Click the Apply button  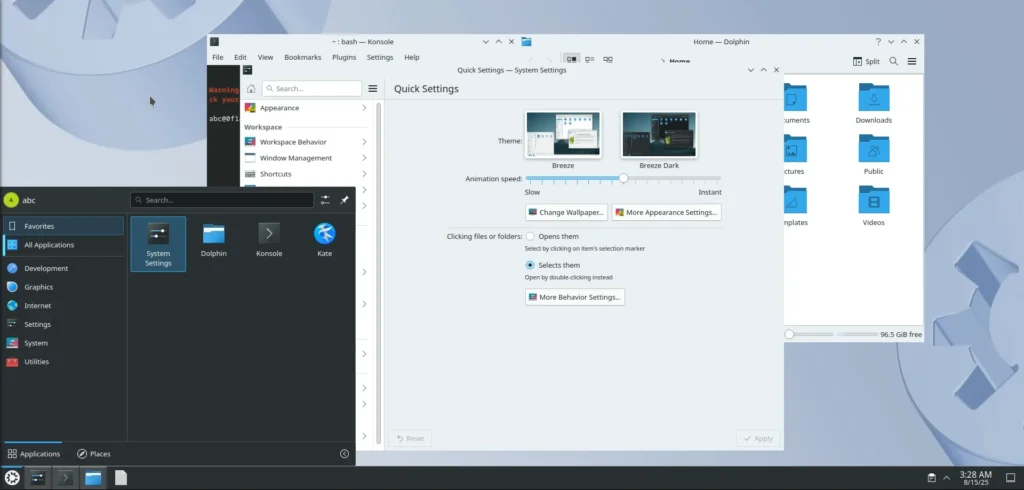pyautogui.click(x=758, y=439)
